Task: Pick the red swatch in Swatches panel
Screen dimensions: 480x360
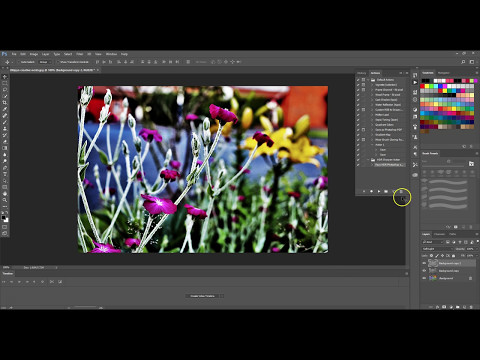Action: [422, 86]
